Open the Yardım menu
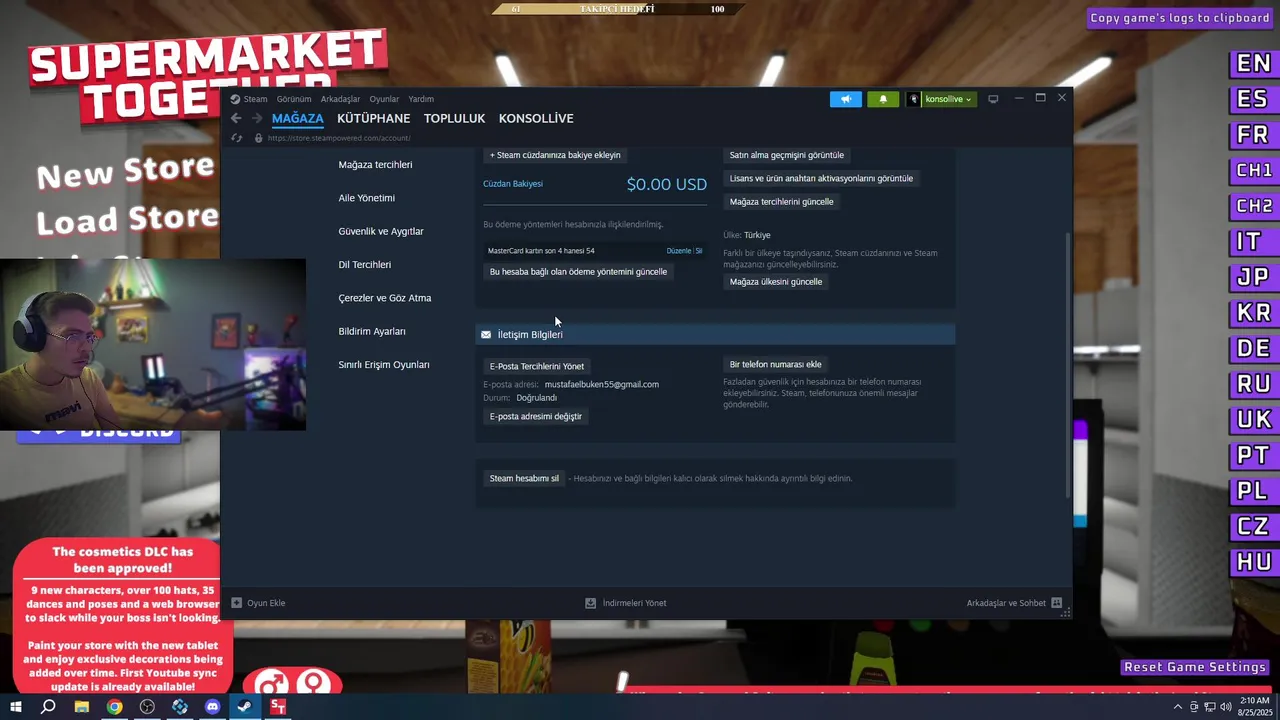 click(x=421, y=99)
